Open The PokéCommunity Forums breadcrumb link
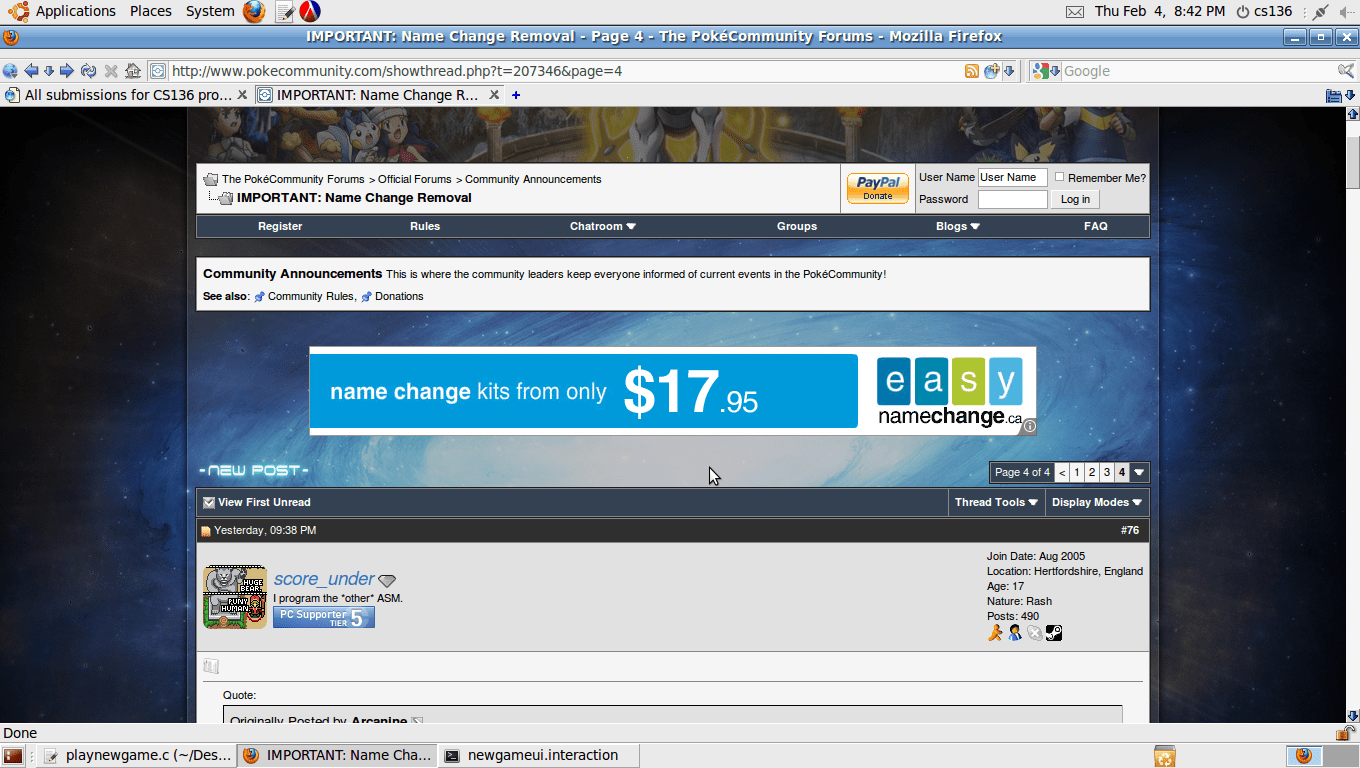1360x768 pixels. point(293,179)
